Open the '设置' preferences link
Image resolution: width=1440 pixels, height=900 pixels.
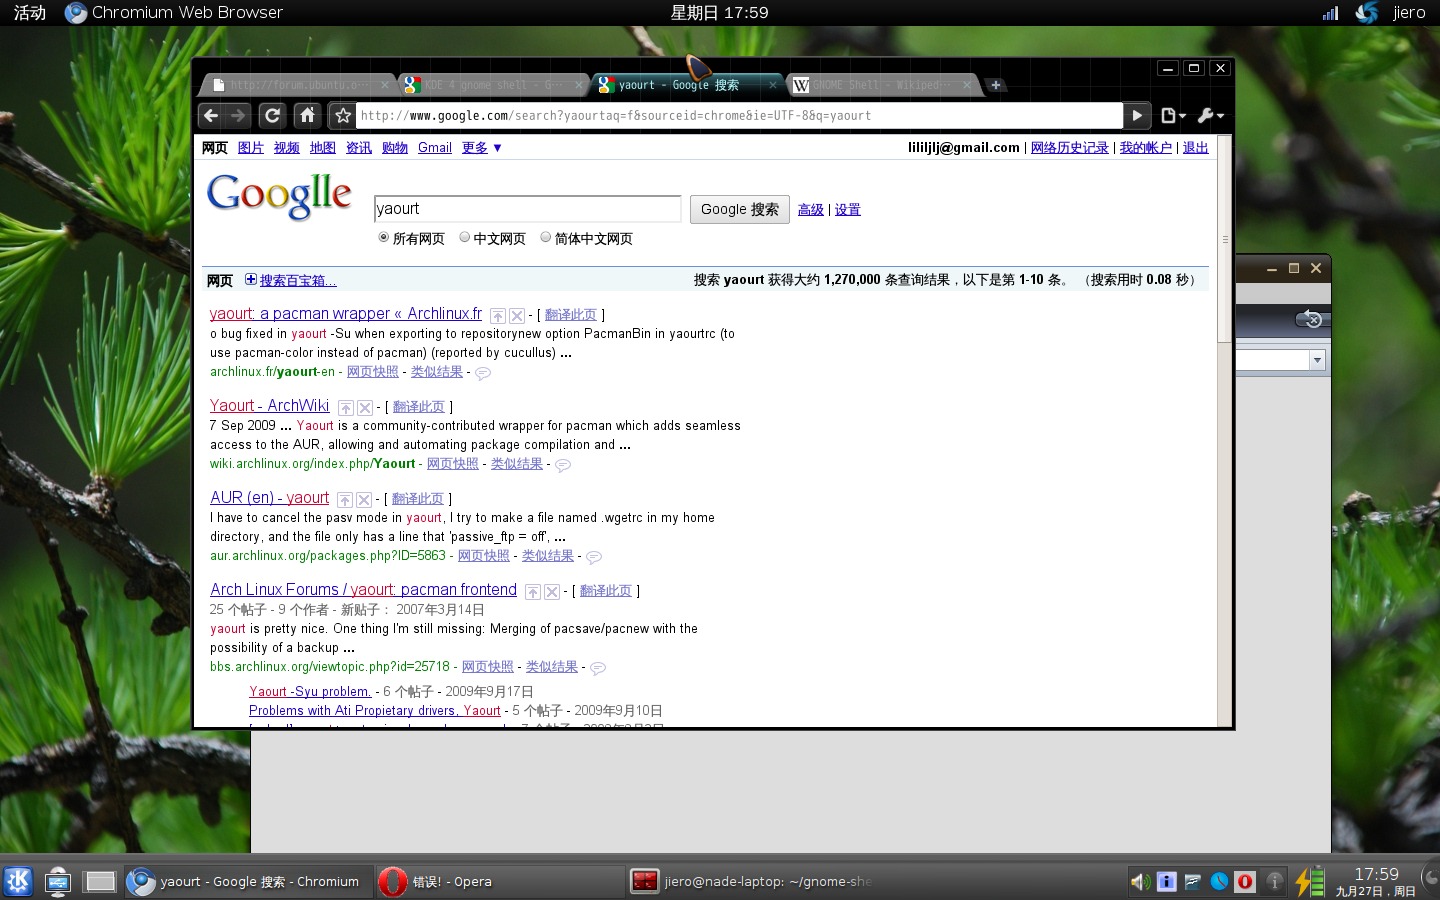pos(848,210)
